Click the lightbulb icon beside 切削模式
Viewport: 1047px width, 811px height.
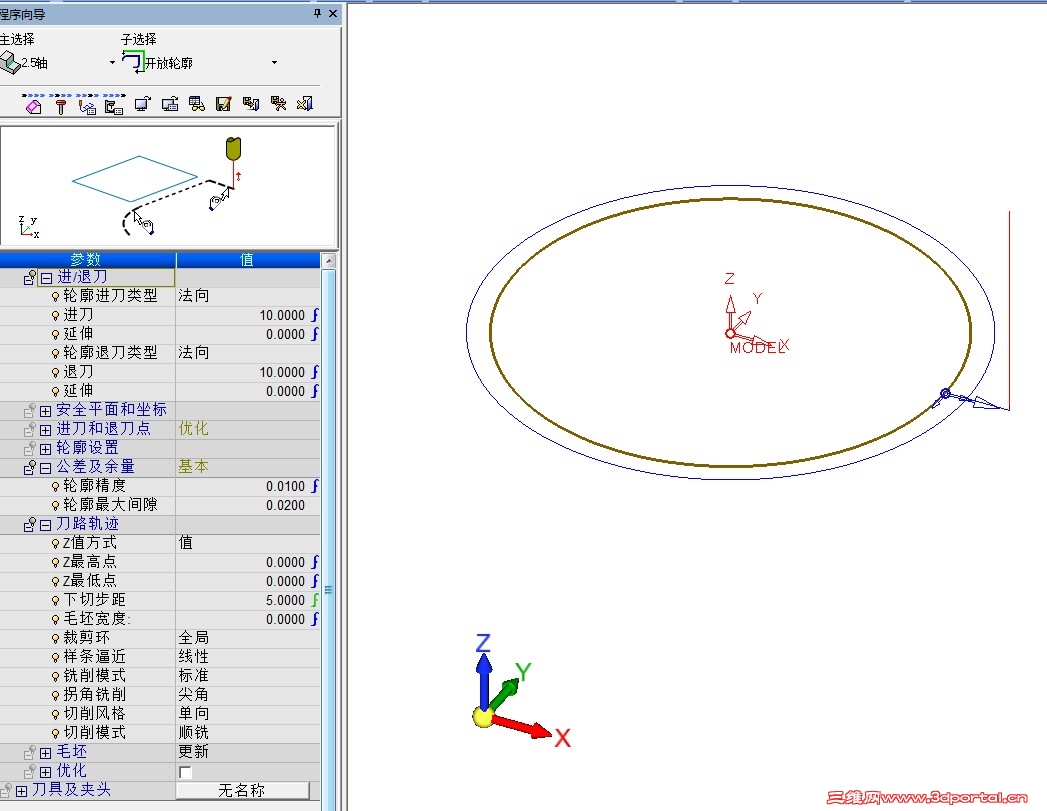click(x=55, y=734)
